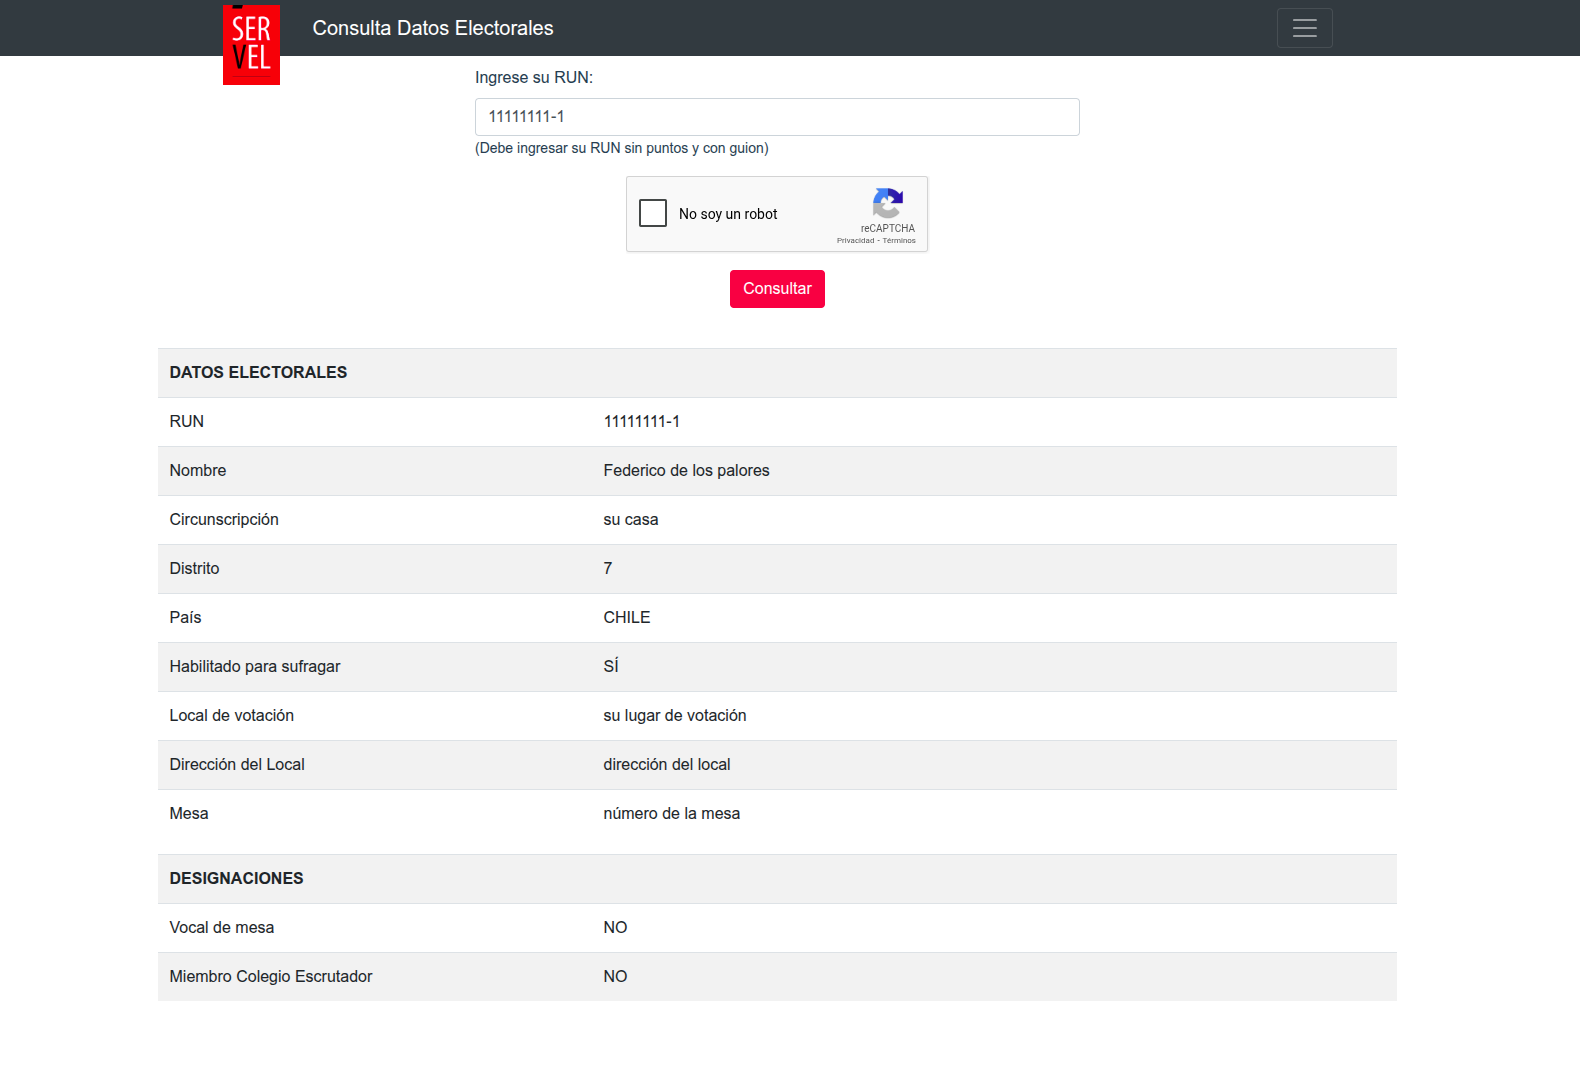Click the DATOS ELECTORALES section header
Screen dimensions: 1580x1080
click(x=258, y=372)
